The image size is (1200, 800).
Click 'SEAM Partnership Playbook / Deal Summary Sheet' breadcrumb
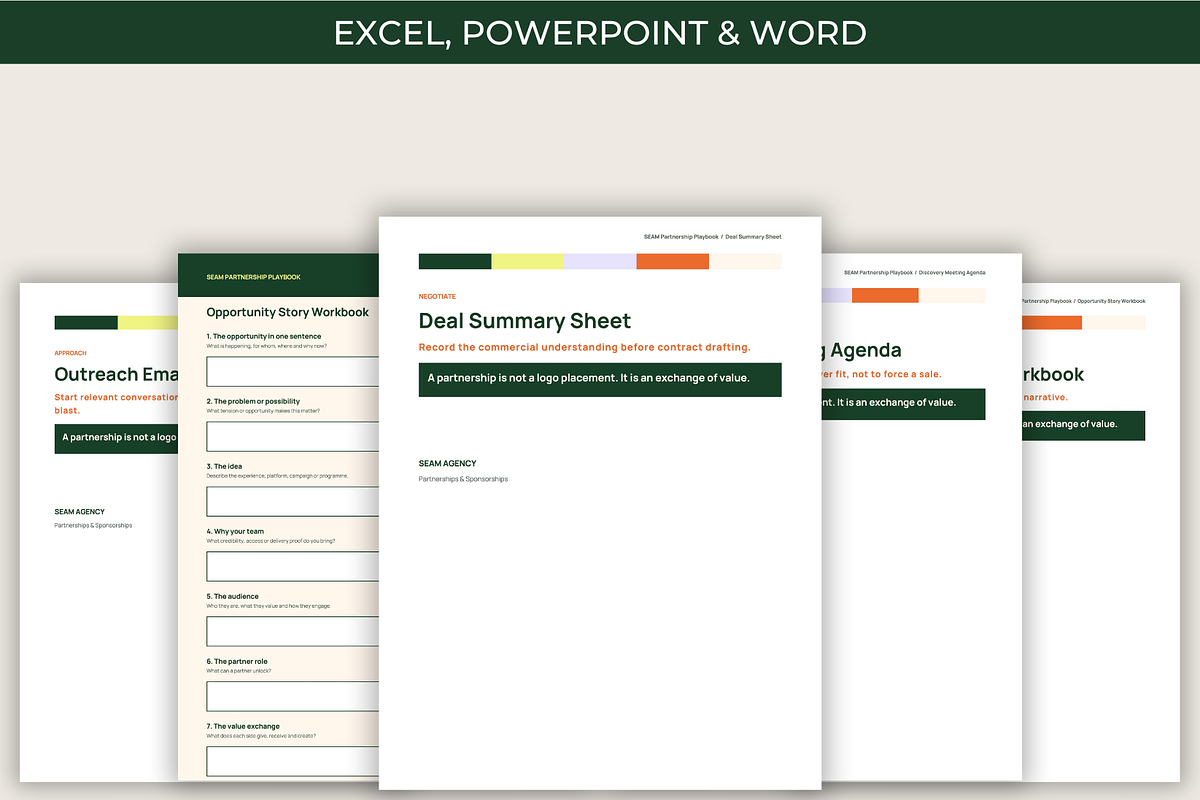pyautogui.click(x=713, y=237)
